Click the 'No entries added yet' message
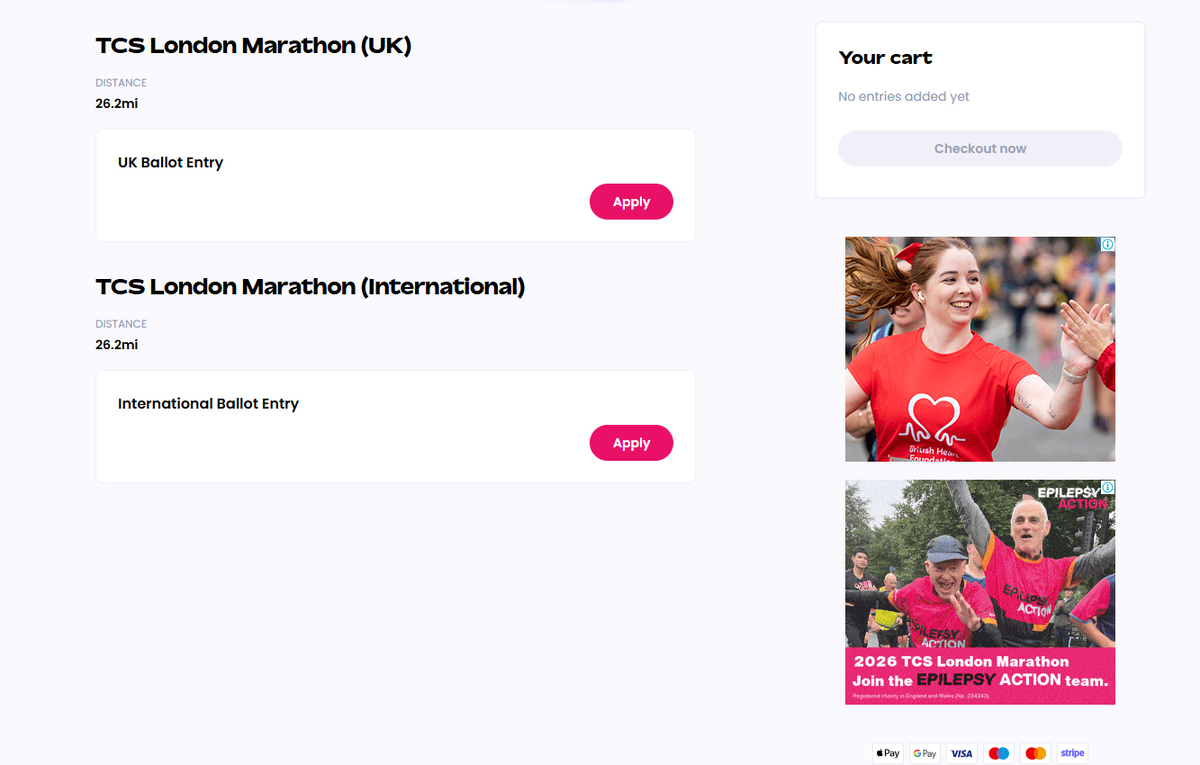The width and height of the screenshot is (1200, 765). (x=904, y=97)
